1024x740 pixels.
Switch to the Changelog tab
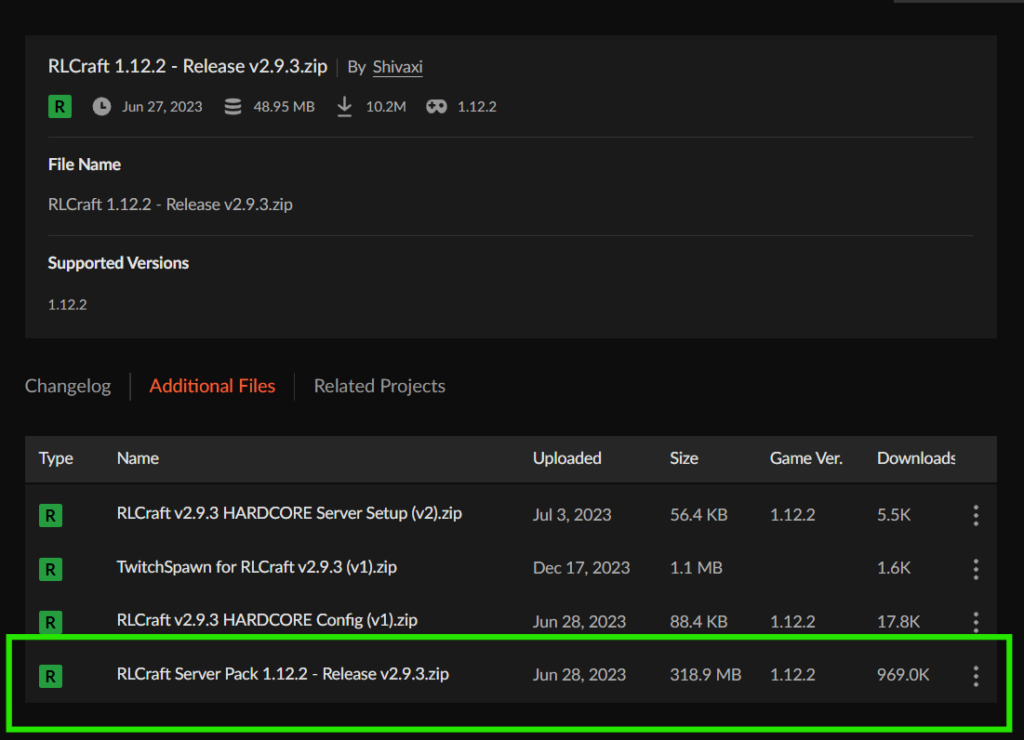pos(68,386)
